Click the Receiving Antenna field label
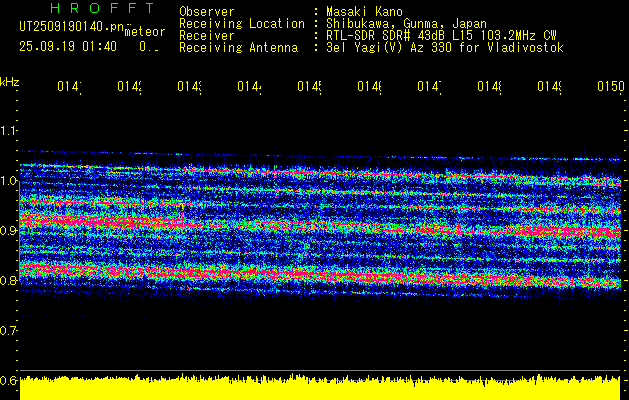This screenshot has width=629, height=400. tap(238, 47)
